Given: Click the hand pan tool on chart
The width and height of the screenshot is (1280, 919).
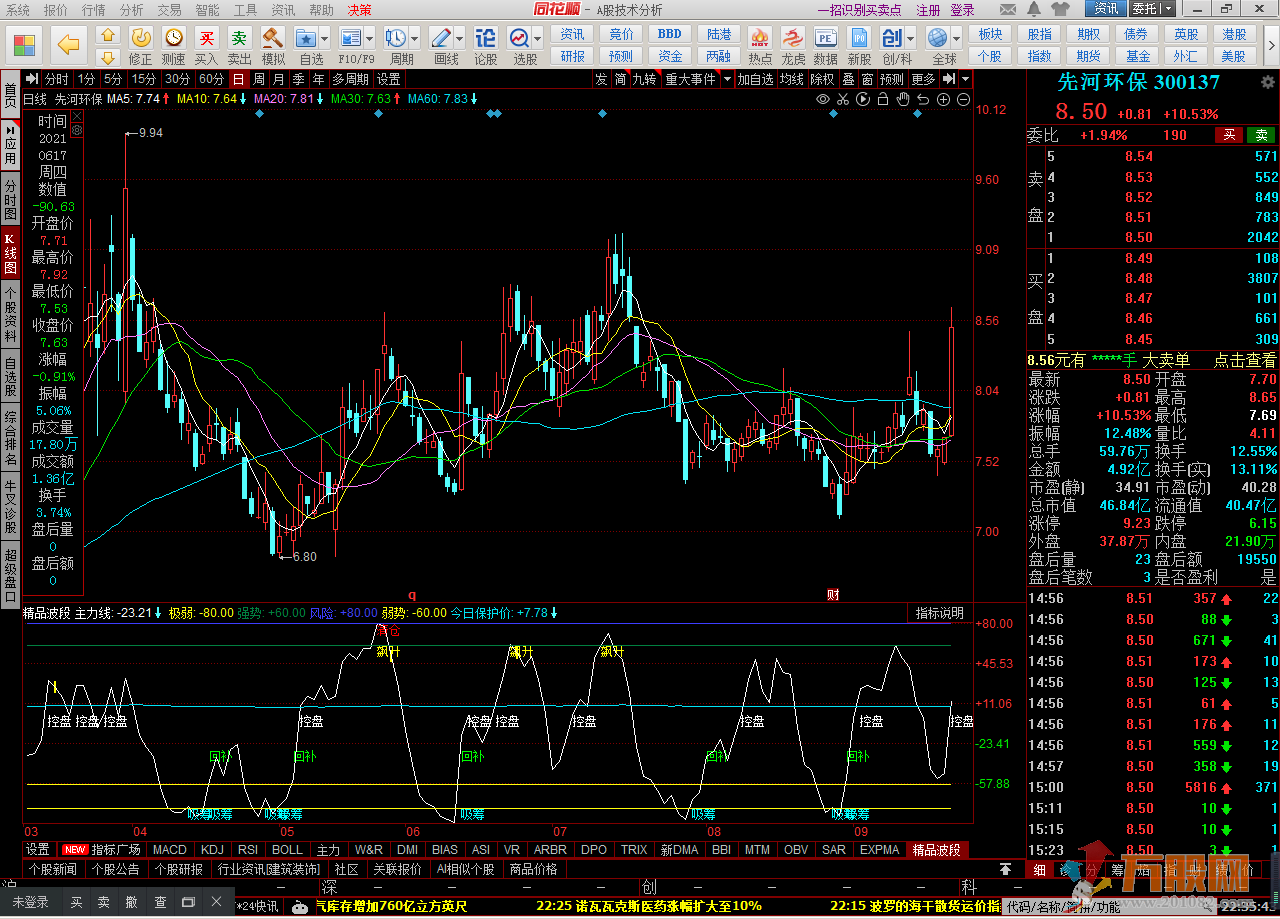Looking at the screenshot, I should [903, 99].
